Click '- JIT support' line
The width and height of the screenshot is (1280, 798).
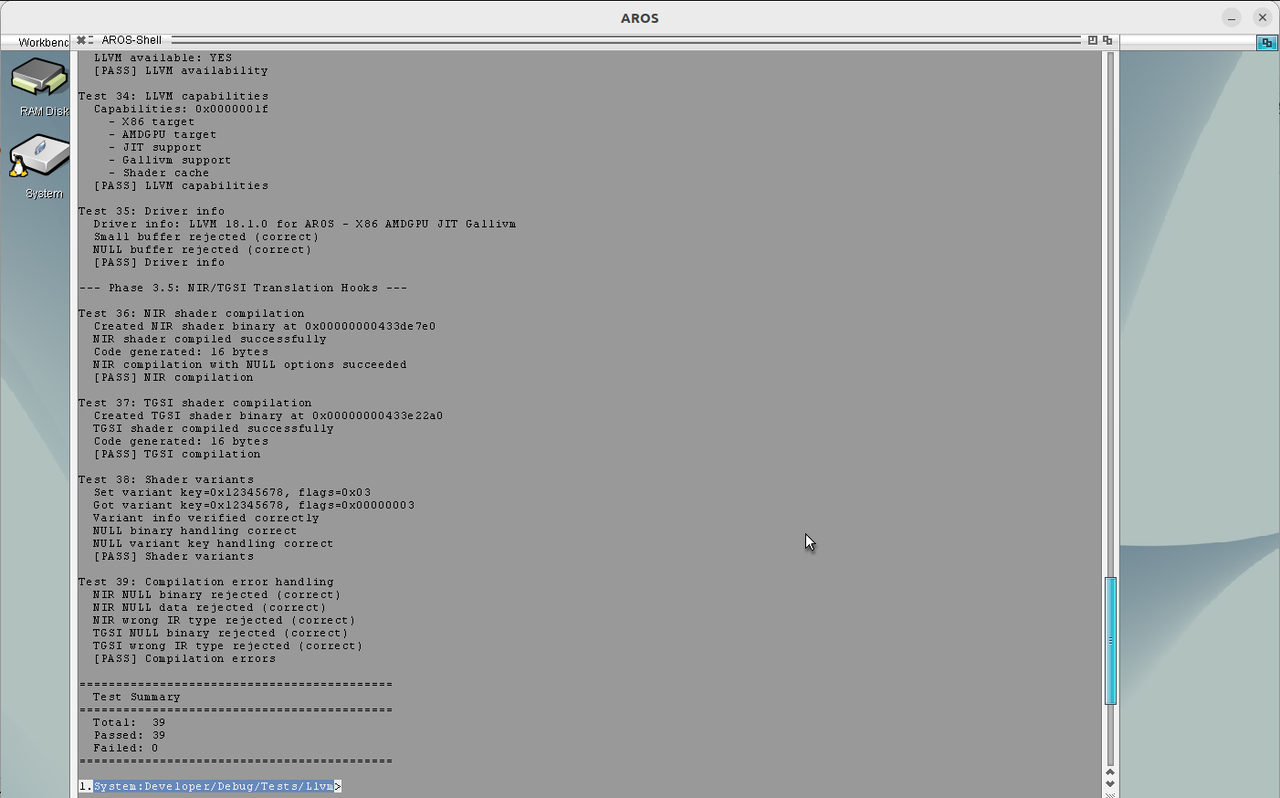[155, 148]
